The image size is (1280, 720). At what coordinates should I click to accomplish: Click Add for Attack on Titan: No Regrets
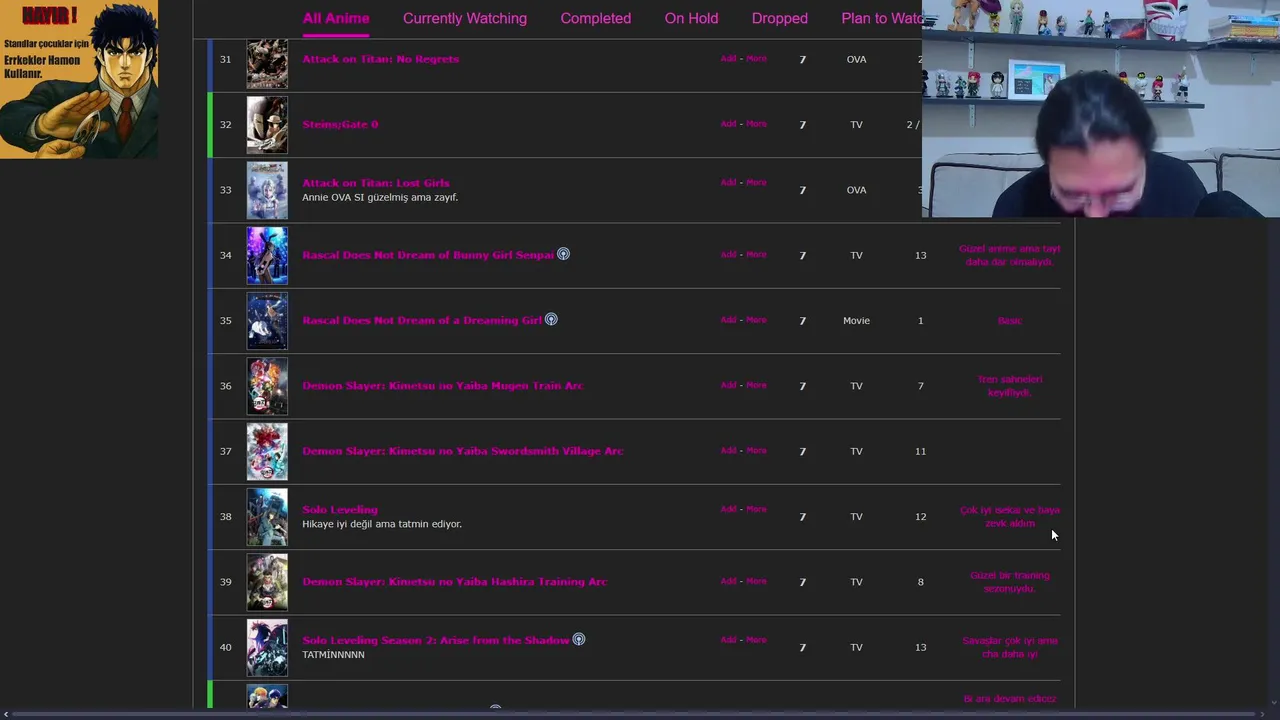(728, 59)
